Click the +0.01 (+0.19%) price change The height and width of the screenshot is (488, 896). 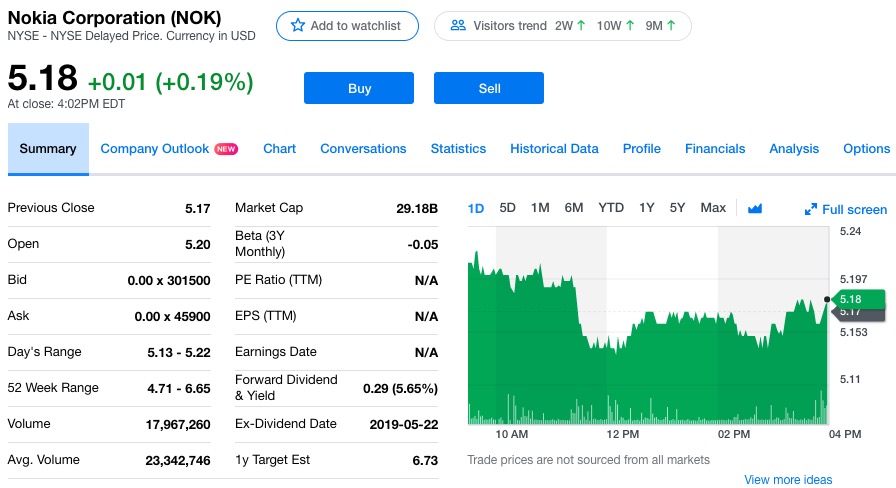tap(170, 82)
